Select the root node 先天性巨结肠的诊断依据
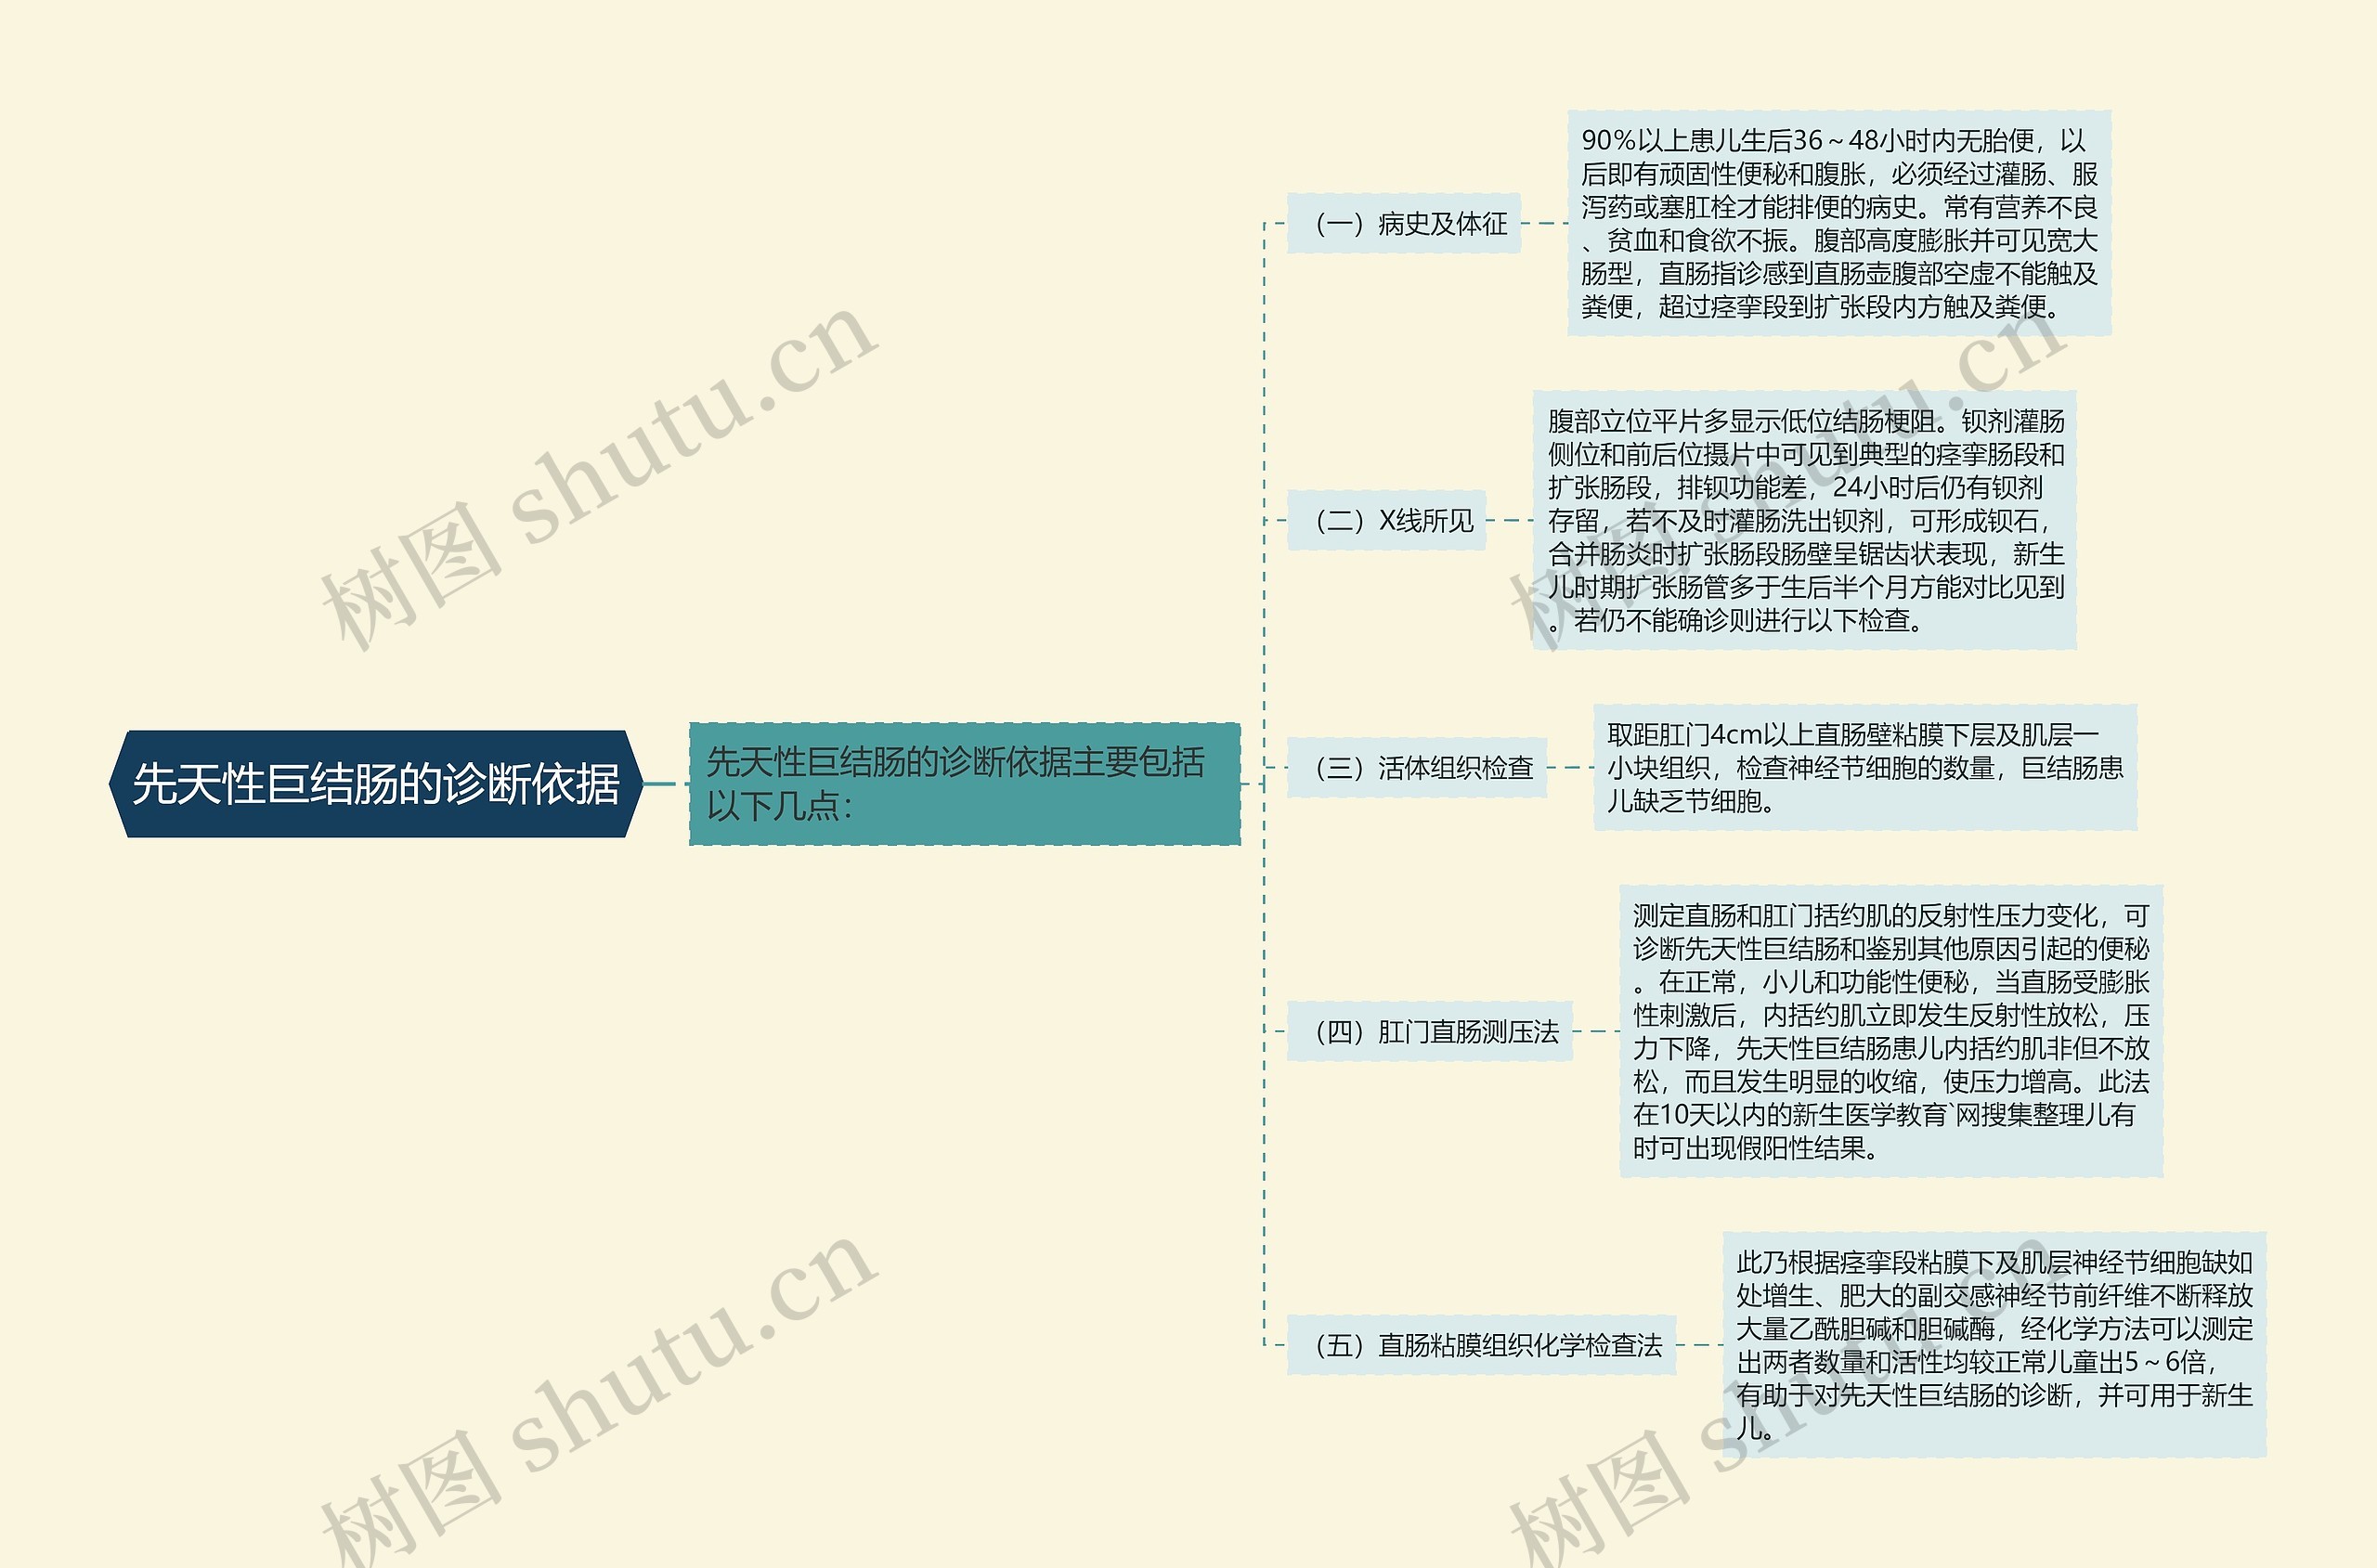The image size is (2377, 1568). pyautogui.click(x=375, y=783)
